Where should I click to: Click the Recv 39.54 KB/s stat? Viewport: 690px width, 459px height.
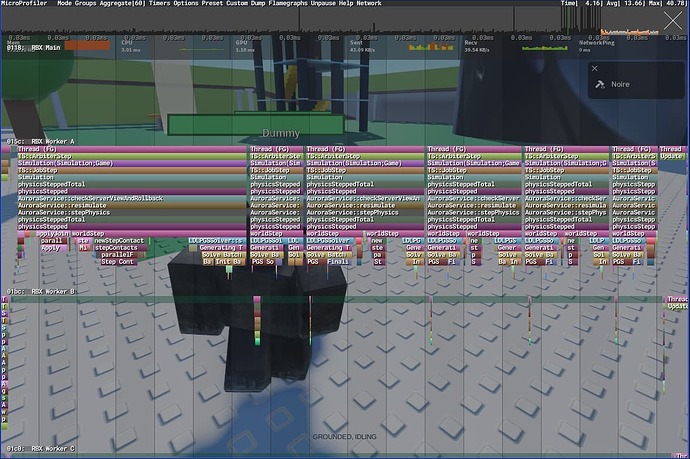pyautogui.click(x=477, y=46)
